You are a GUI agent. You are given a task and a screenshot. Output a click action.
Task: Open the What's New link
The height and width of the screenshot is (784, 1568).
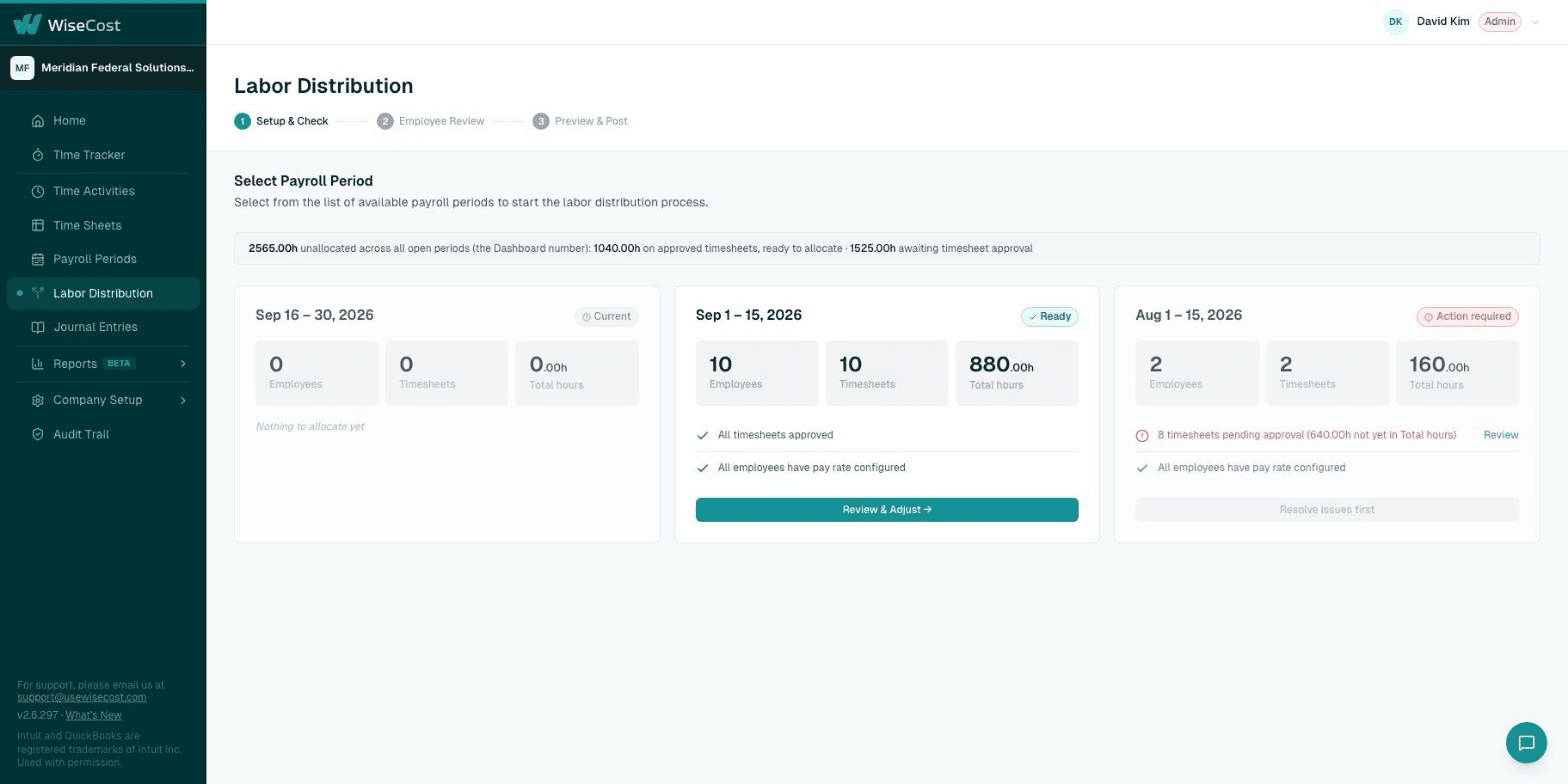(93, 715)
